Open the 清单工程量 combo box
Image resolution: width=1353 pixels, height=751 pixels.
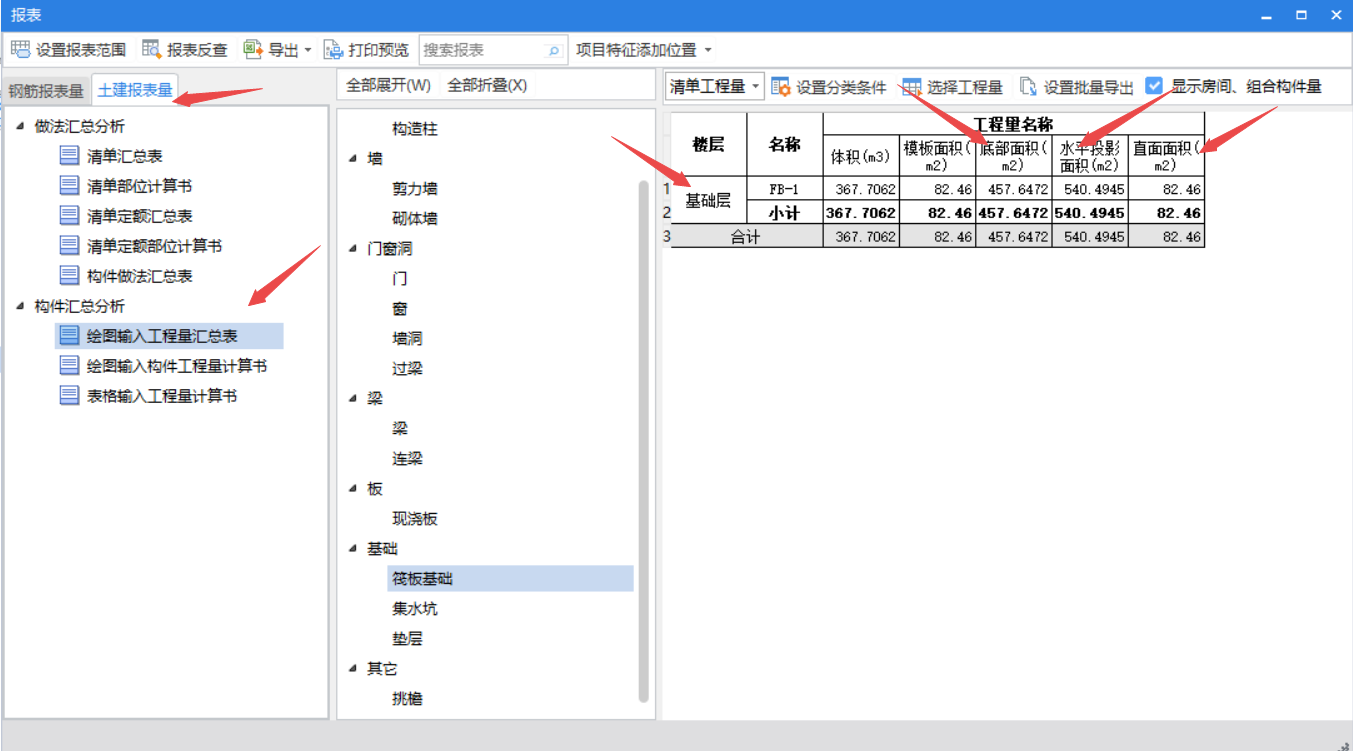715,87
